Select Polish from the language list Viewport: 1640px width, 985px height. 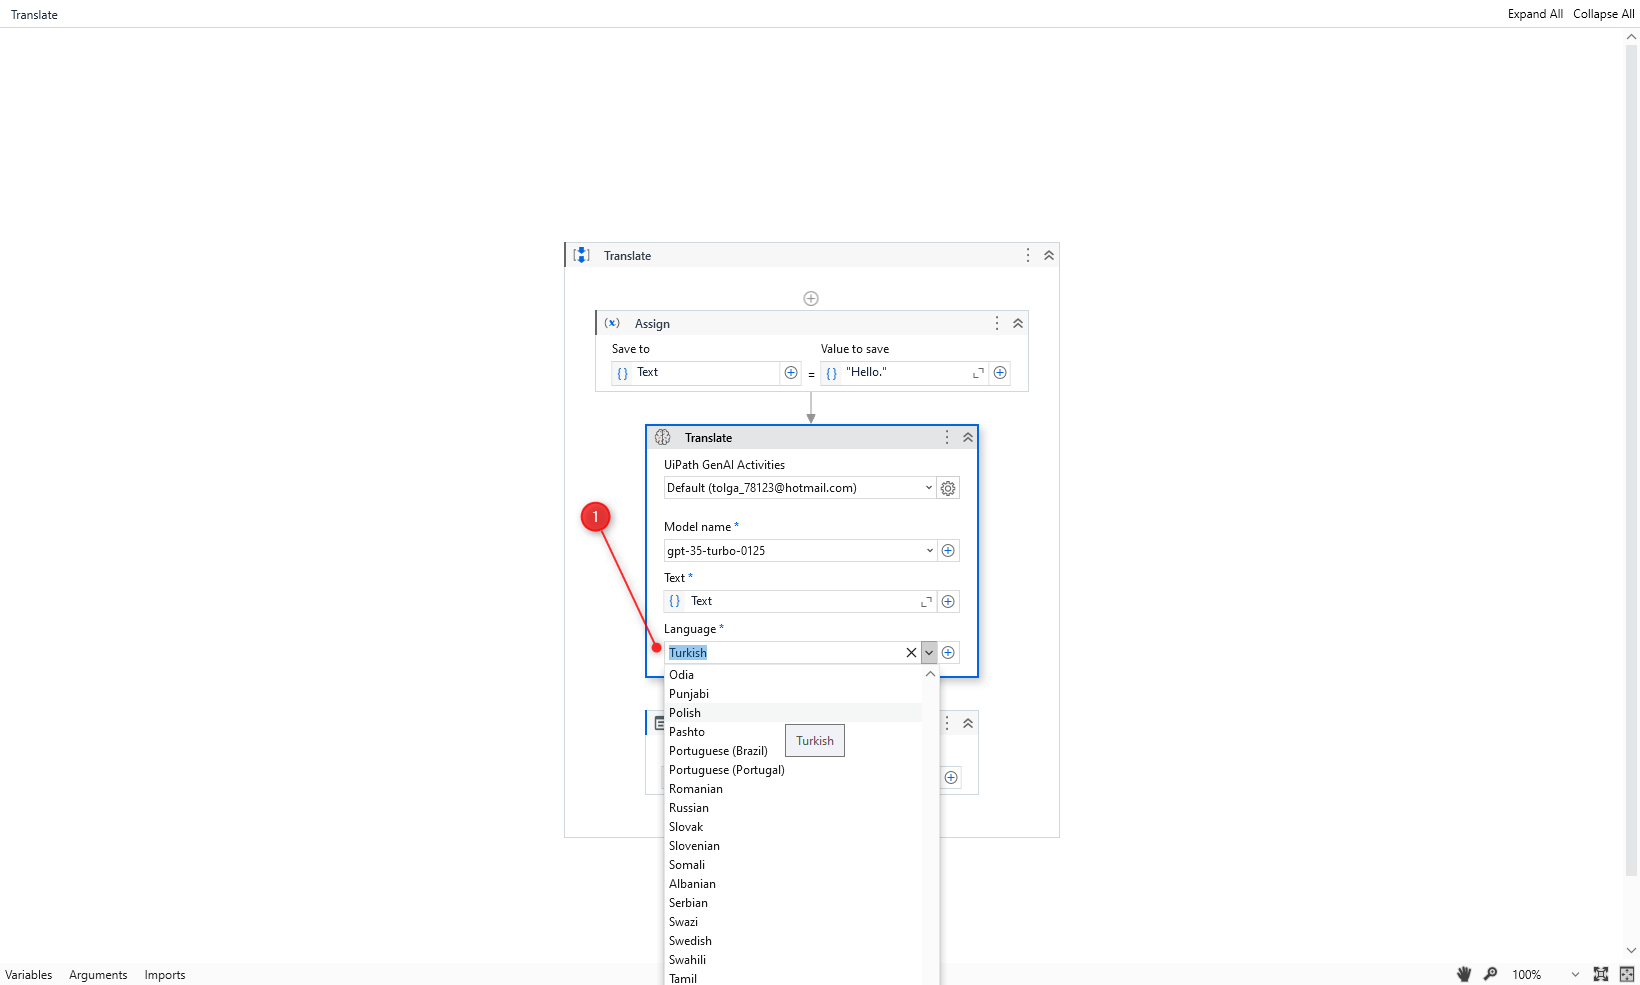tap(793, 713)
